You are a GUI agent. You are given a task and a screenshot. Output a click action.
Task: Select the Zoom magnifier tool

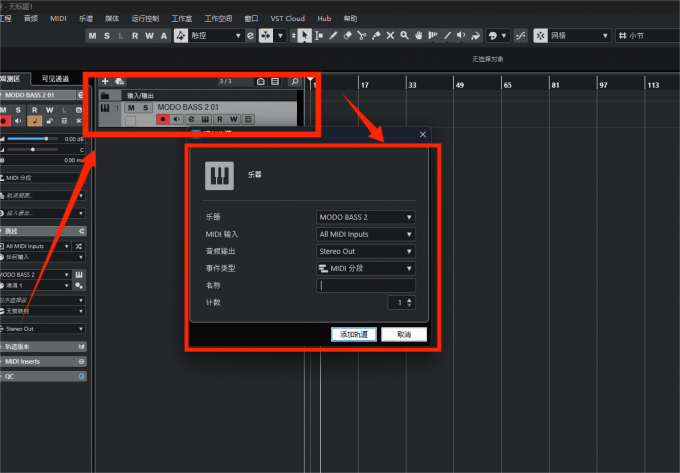tap(405, 36)
